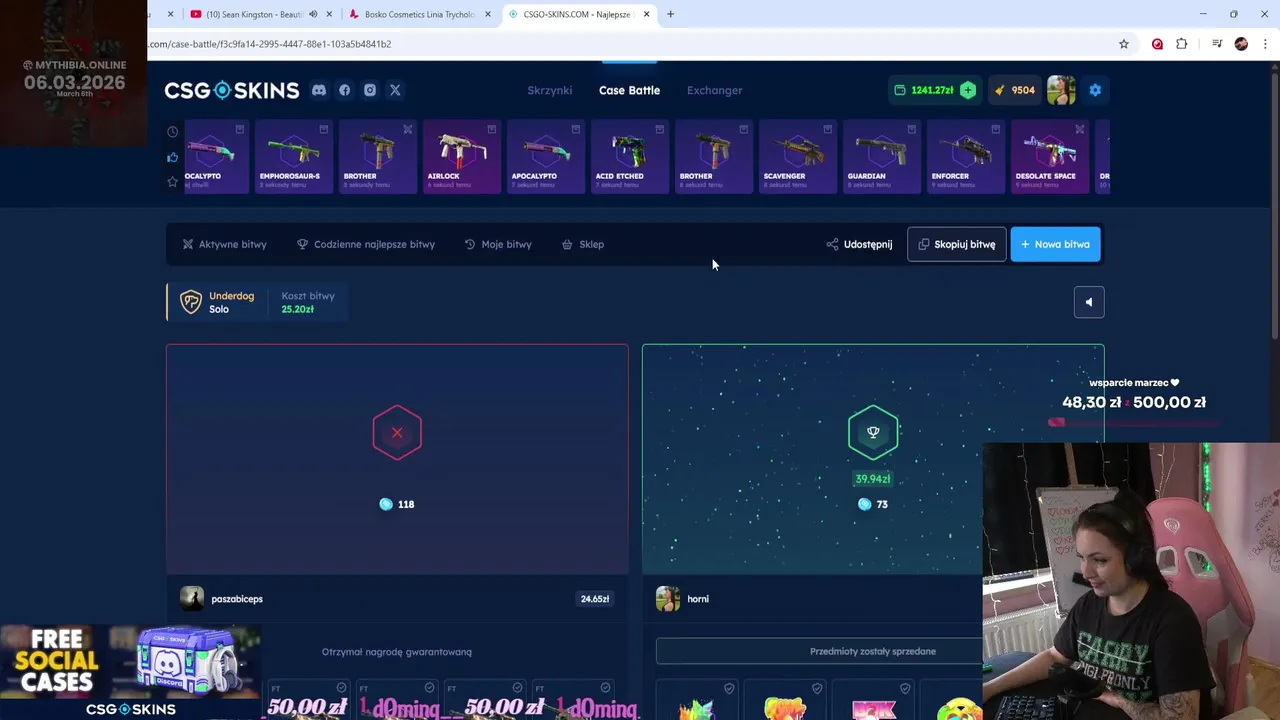
Task: Click the loser X hexagon icon
Action: (397, 432)
